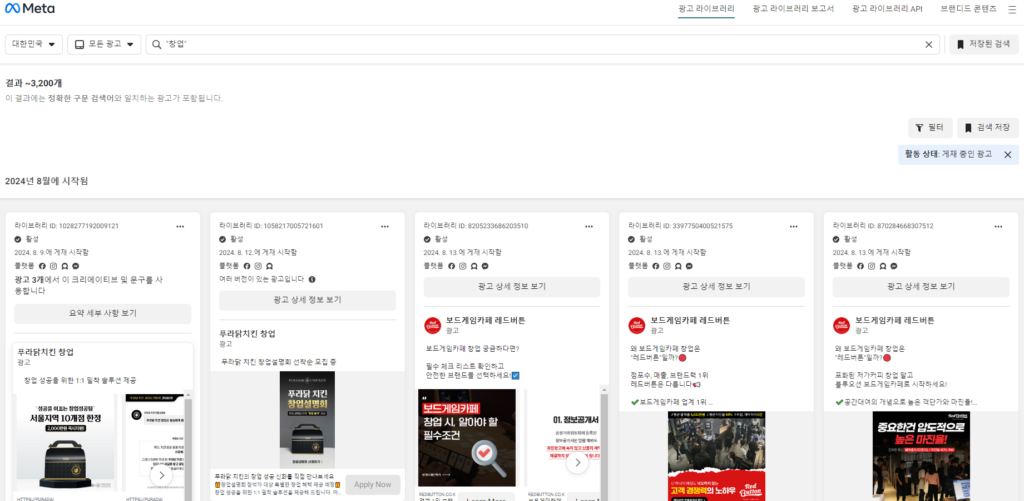The height and width of the screenshot is (501, 1024).
Task: Open the 필터 filter button
Action: [x=930, y=128]
